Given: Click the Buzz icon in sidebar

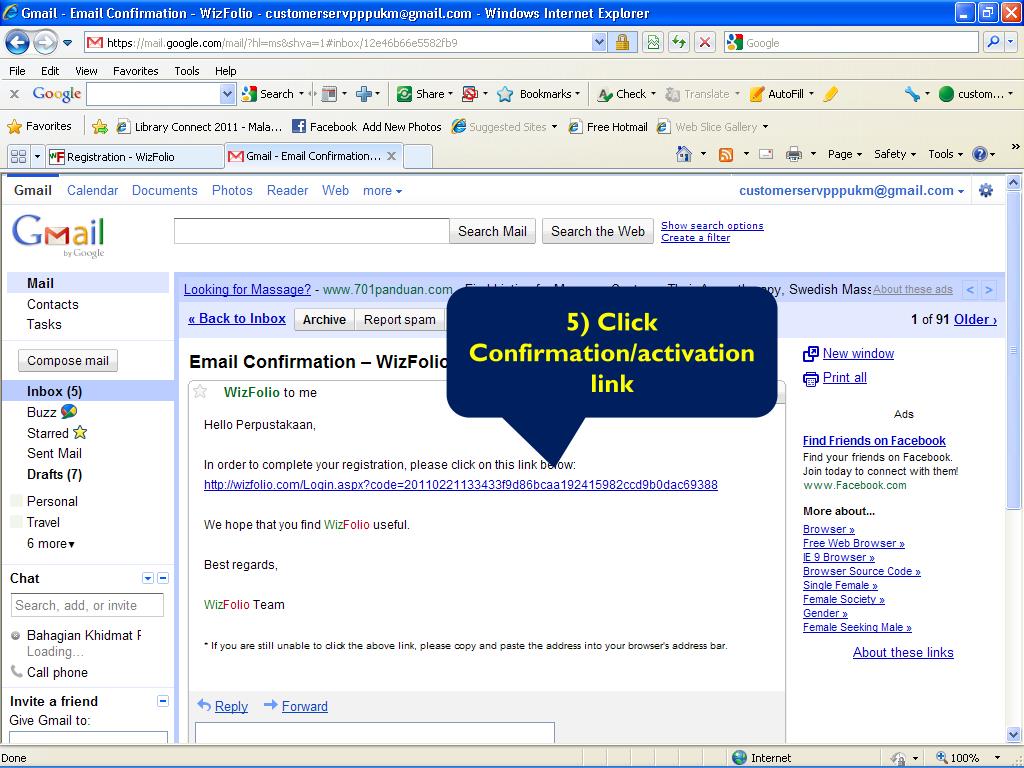Looking at the screenshot, I should coord(69,411).
